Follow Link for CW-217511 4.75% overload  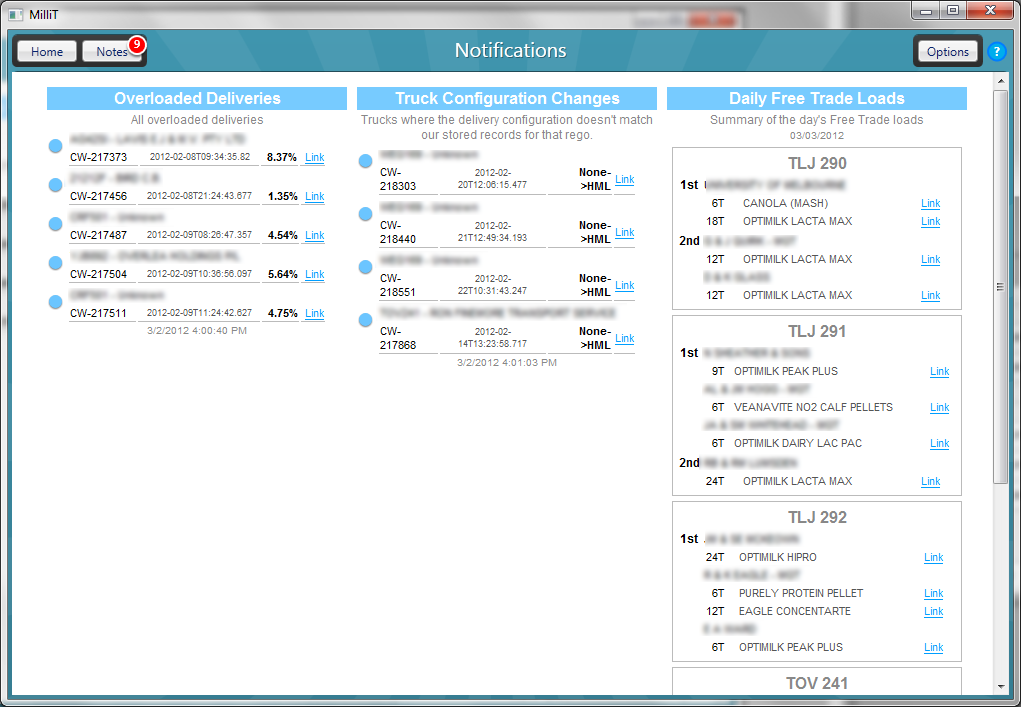pyautogui.click(x=314, y=313)
